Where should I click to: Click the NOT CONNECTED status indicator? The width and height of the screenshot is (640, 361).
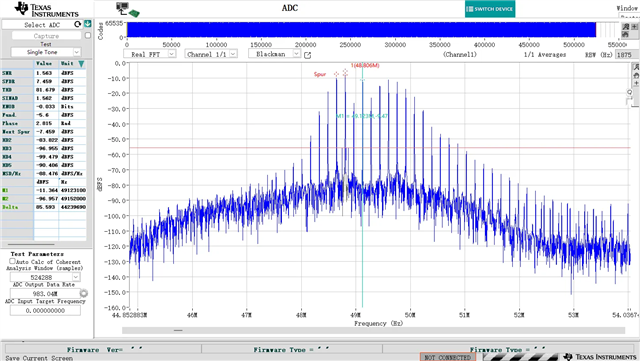pos(448,357)
